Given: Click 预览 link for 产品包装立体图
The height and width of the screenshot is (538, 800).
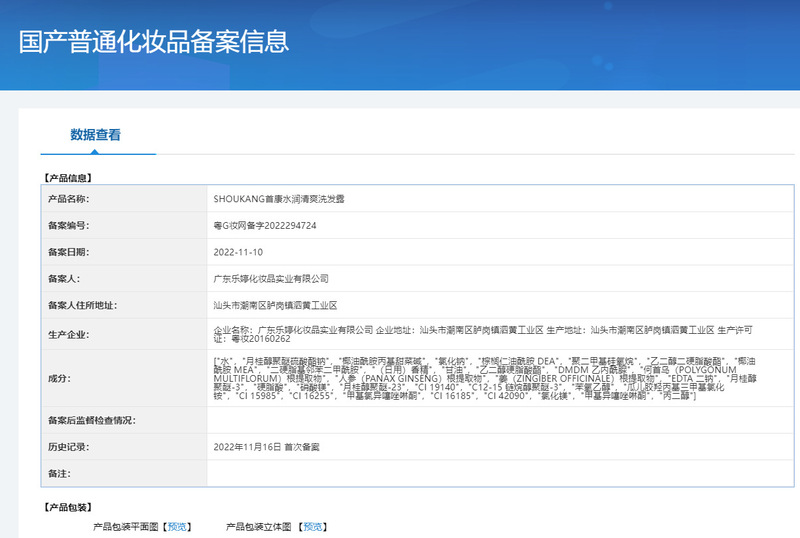Looking at the screenshot, I should (313, 526).
